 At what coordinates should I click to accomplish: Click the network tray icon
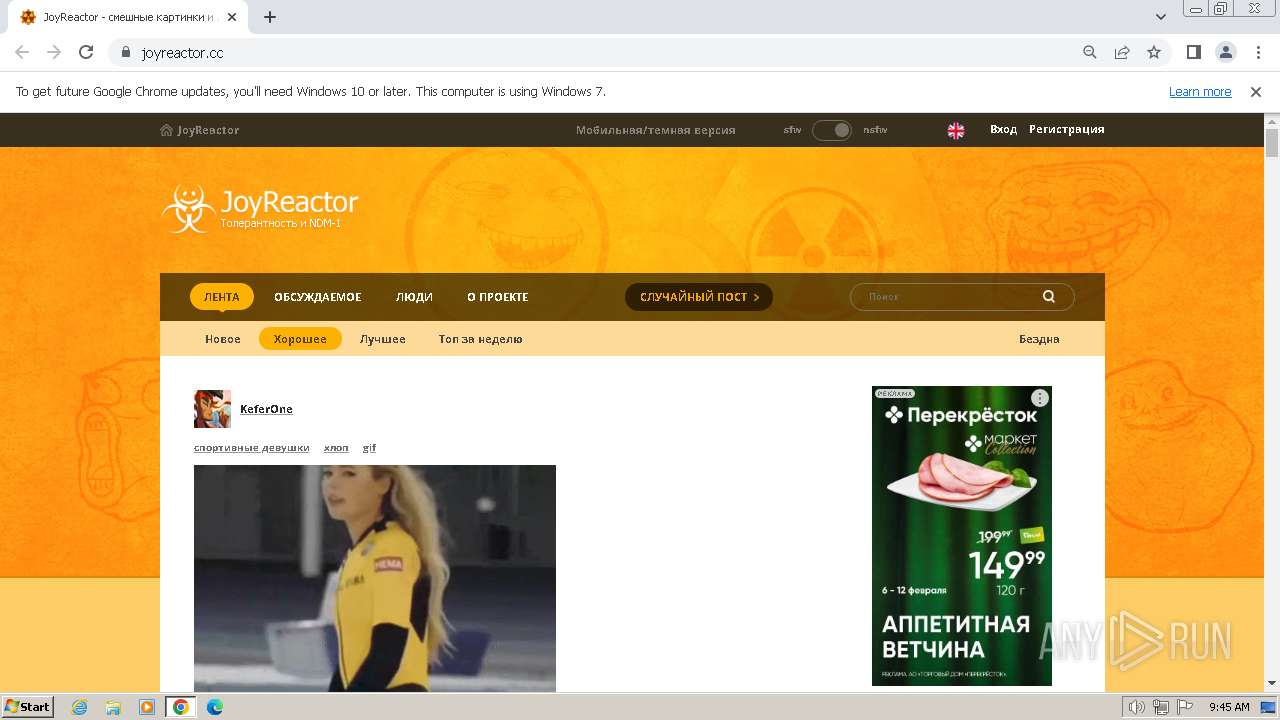click(1161, 707)
